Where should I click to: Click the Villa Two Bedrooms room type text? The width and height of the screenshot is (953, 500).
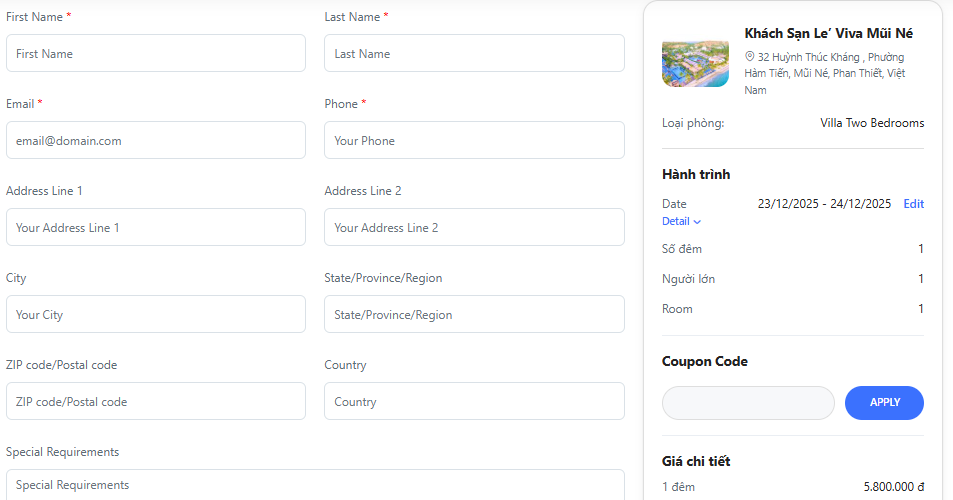click(x=872, y=123)
